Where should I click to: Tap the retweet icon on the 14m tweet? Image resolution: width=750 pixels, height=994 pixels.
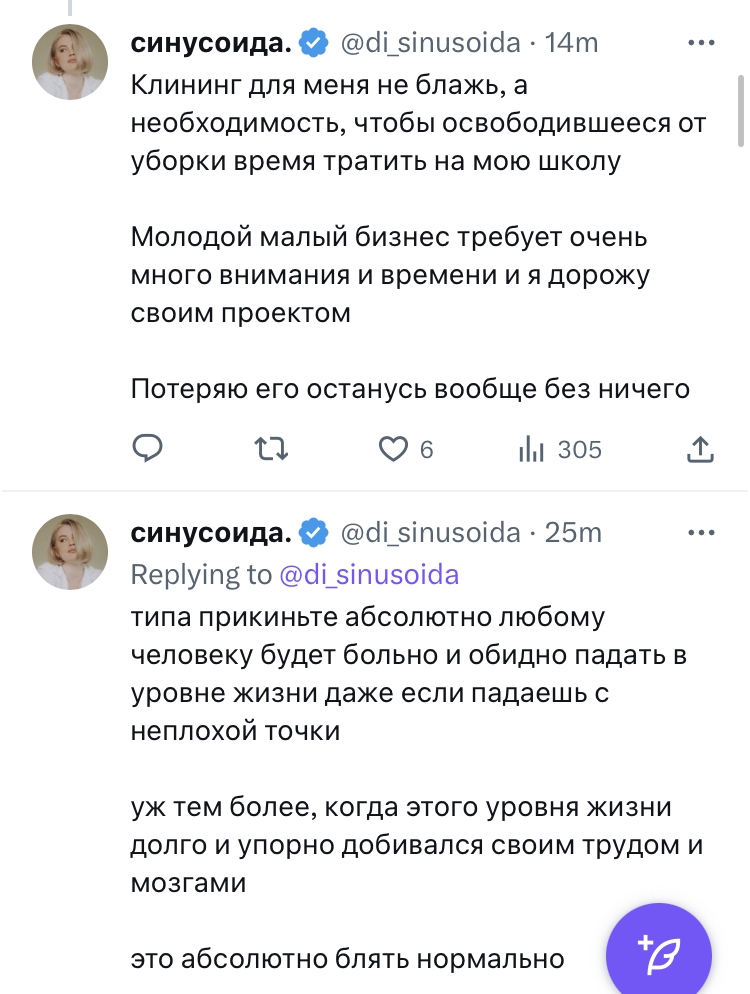(272, 449)
